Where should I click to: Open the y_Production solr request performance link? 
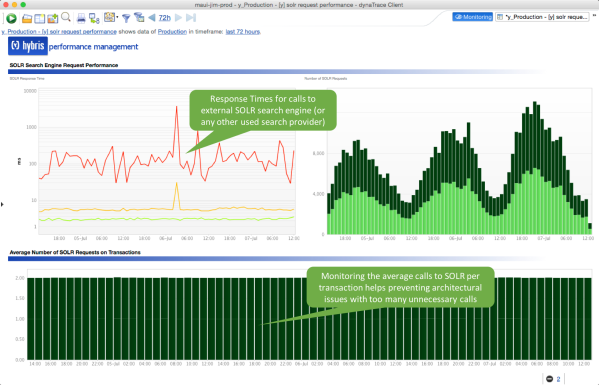59,32
